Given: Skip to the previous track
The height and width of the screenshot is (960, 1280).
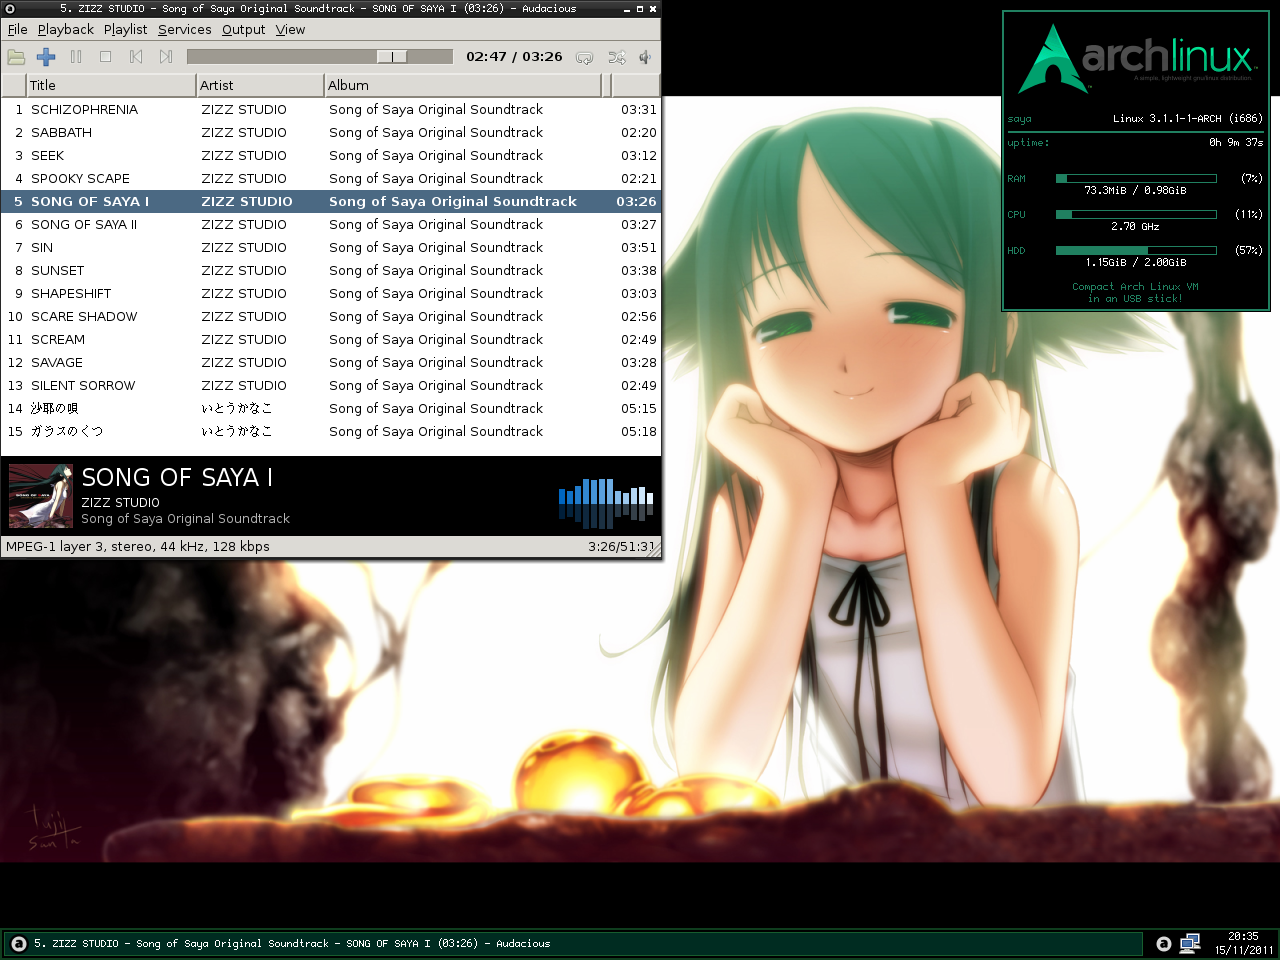Looking at the screenshot, I should coord(136,57).
